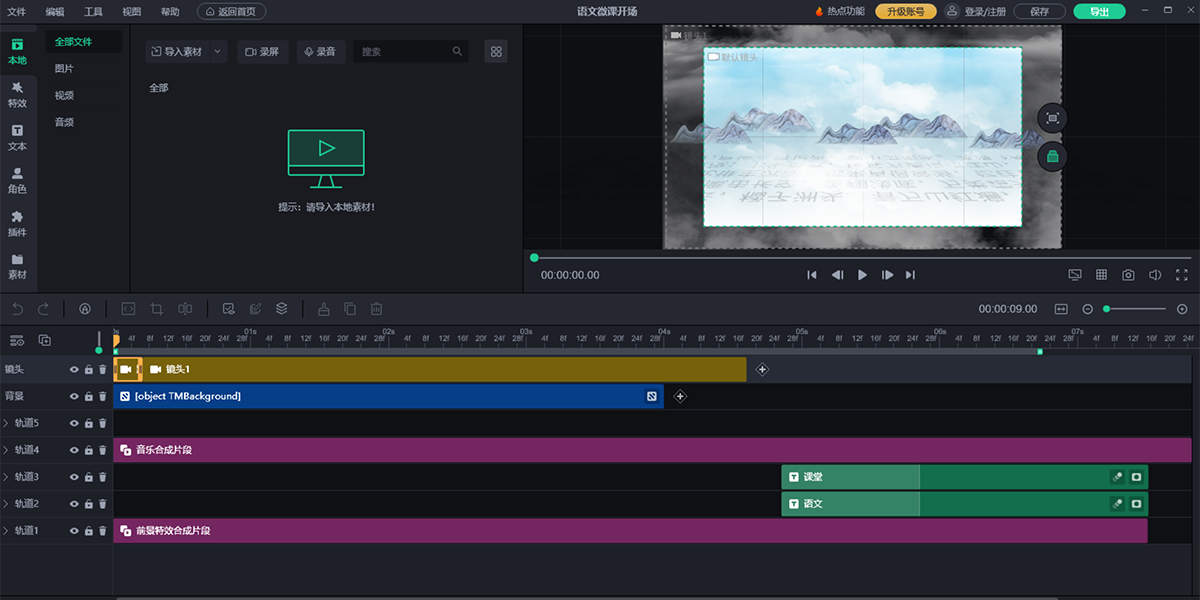This screenshot has width=1200, height=600.
Task: Hide the 背景 track with eye icon
Action: [x=74, y=397]
